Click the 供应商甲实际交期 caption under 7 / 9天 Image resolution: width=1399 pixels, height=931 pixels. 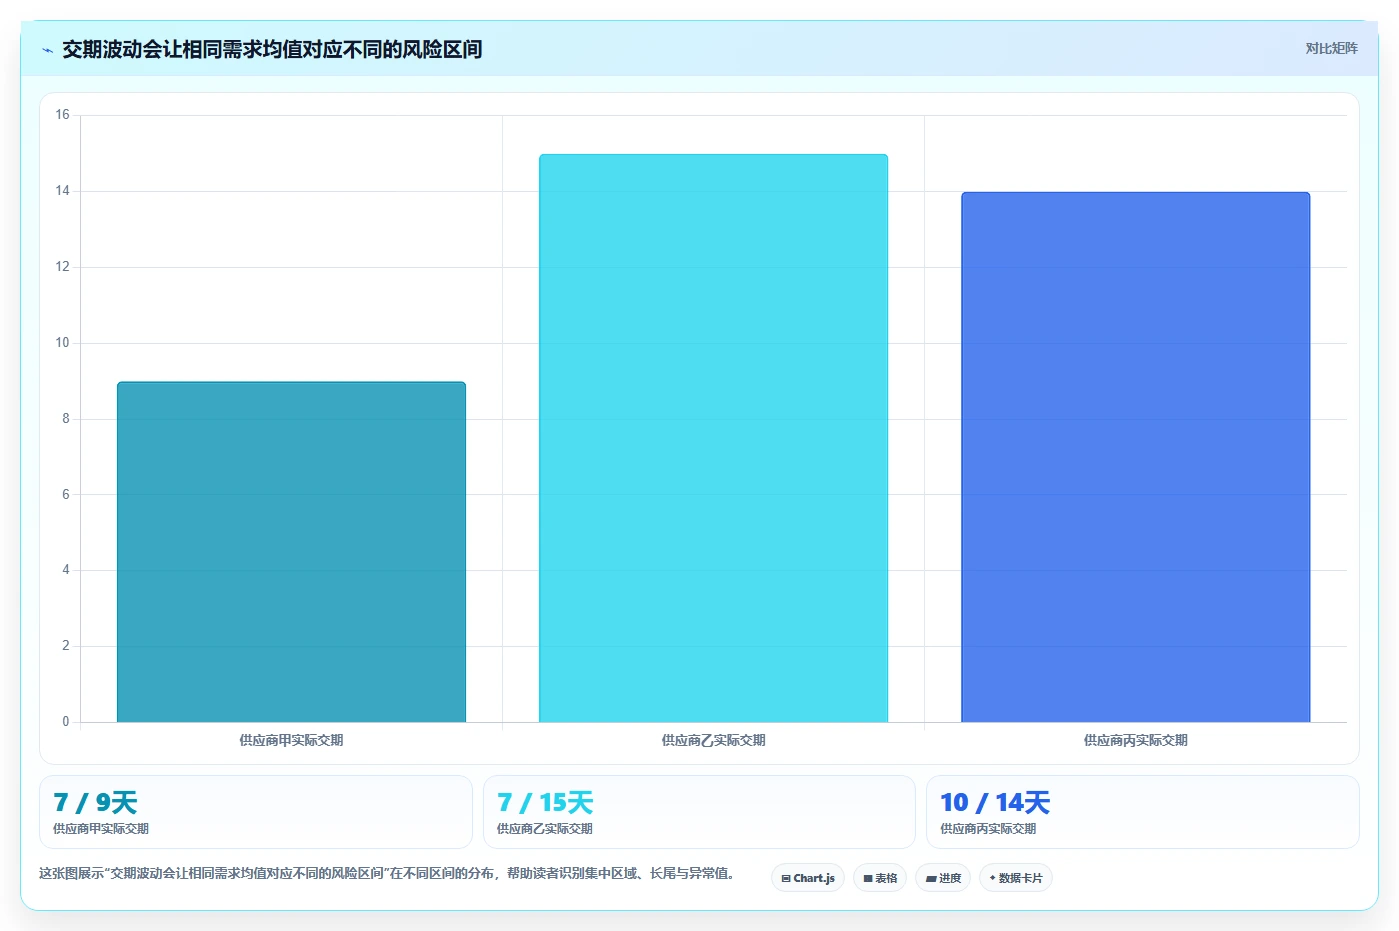[101, 829]
